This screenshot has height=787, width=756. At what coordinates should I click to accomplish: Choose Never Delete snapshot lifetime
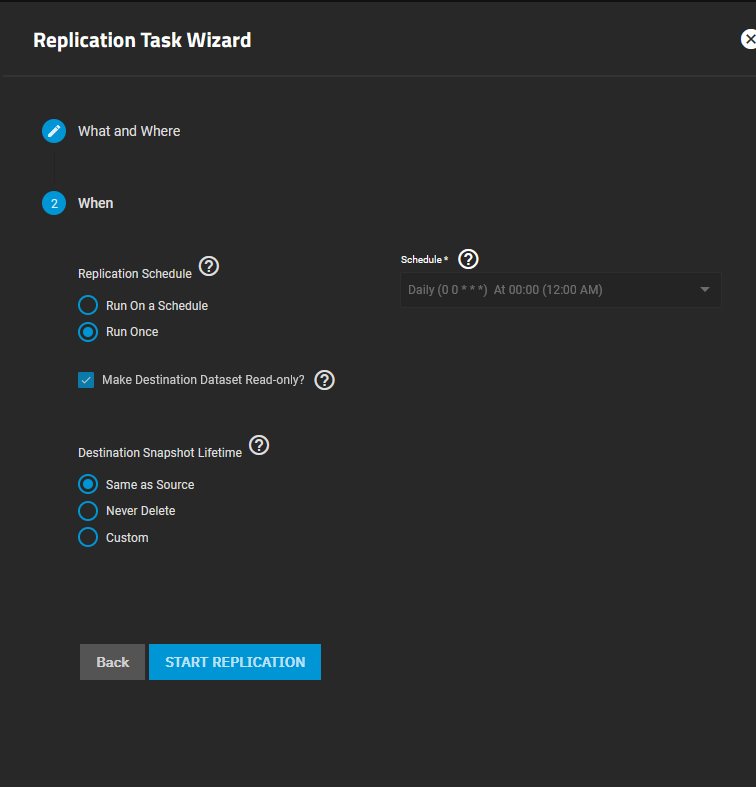coord(88,511)
